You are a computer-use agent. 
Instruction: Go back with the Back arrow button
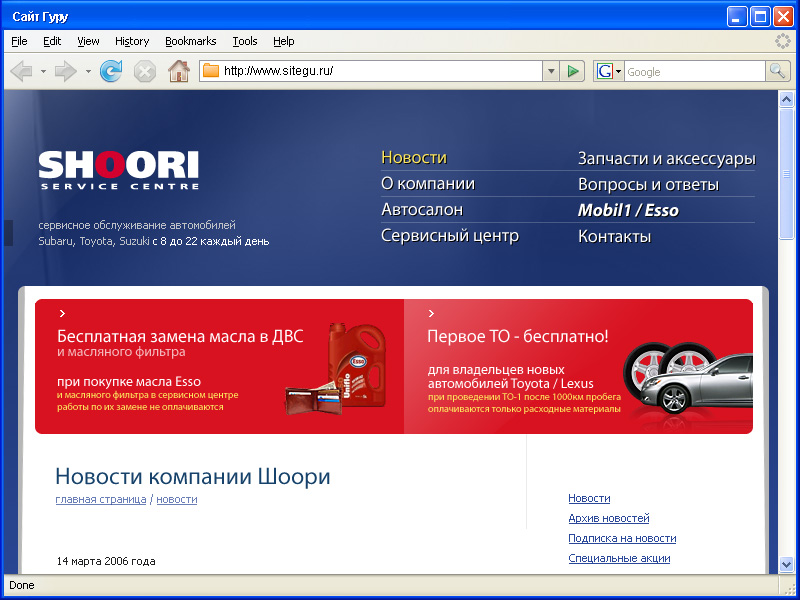coord(21,71)
